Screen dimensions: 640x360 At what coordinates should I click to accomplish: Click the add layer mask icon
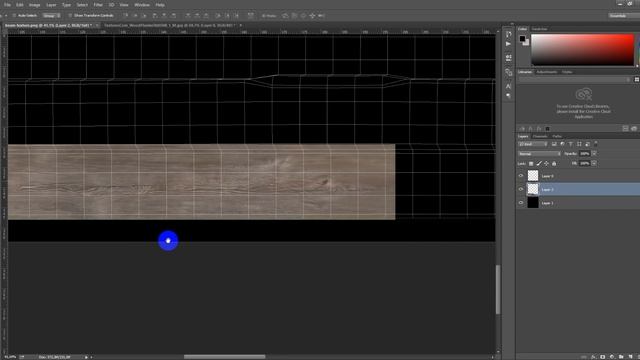(x=602, y=357)
